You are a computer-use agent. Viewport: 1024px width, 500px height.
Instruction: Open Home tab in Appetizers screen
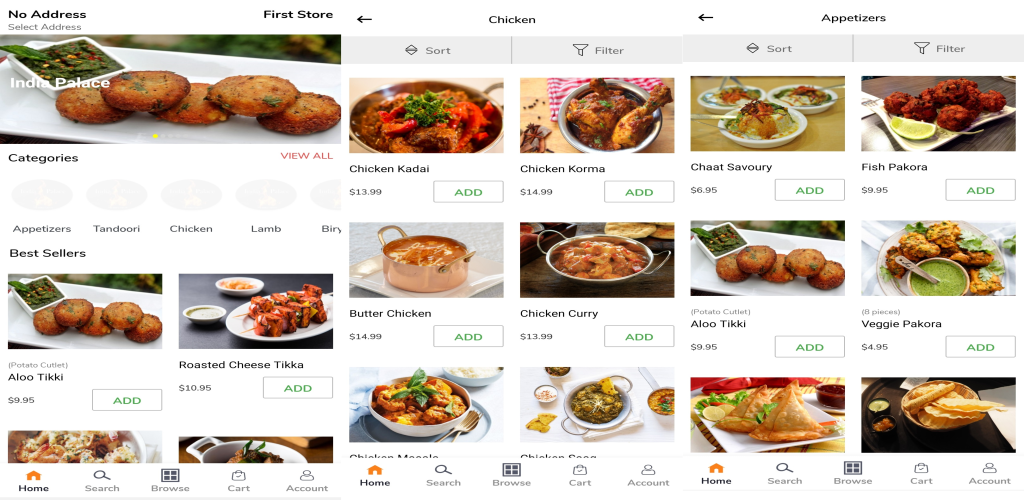pos(716,473)
